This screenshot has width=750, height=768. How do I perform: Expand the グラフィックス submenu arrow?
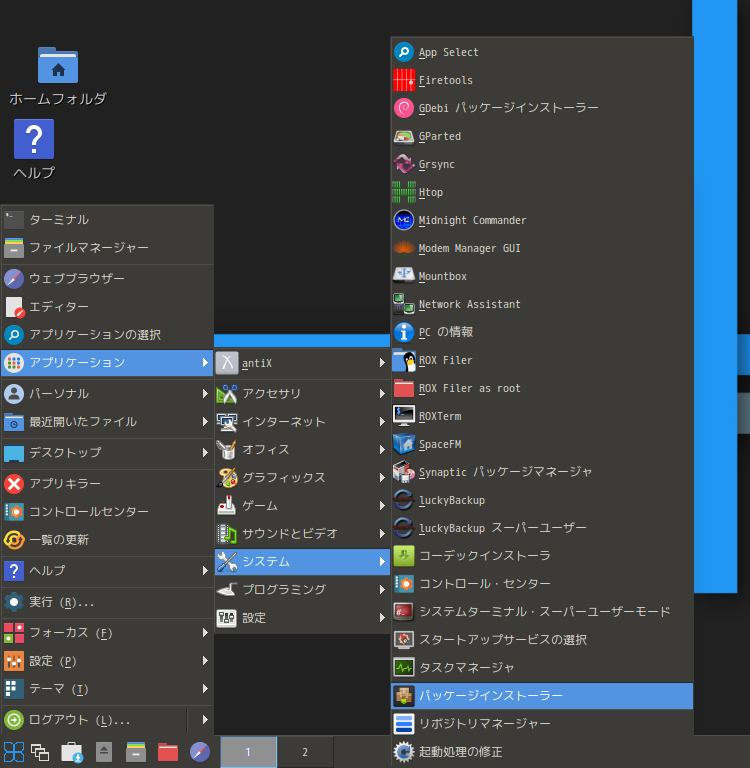tap(382, 478)
